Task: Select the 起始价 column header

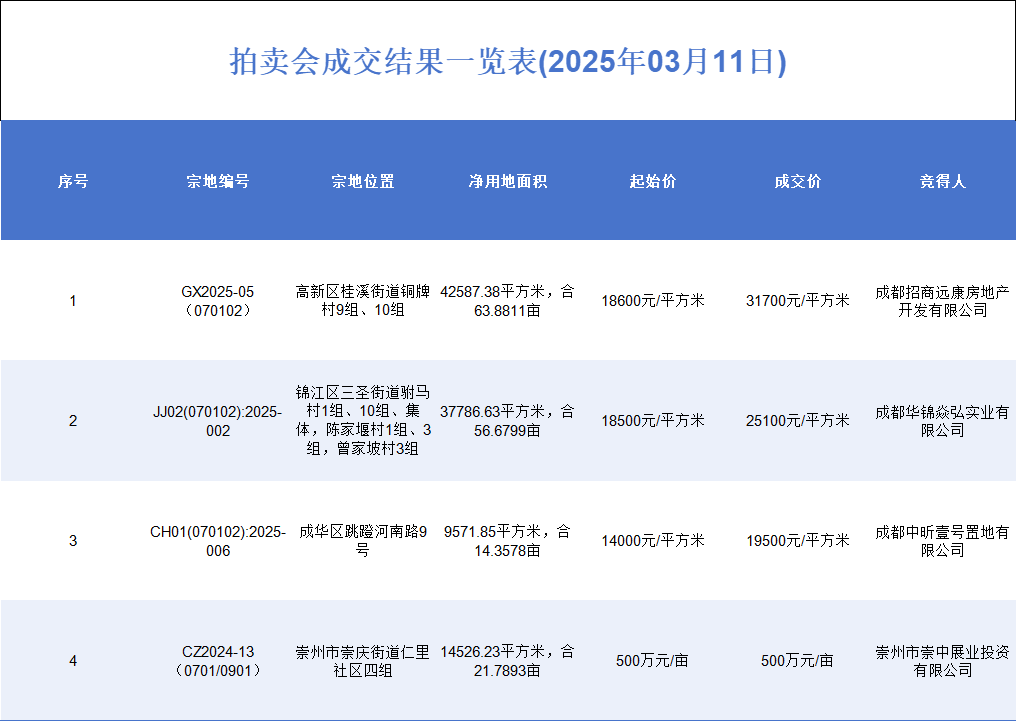Action: click(x=653, y=181)
